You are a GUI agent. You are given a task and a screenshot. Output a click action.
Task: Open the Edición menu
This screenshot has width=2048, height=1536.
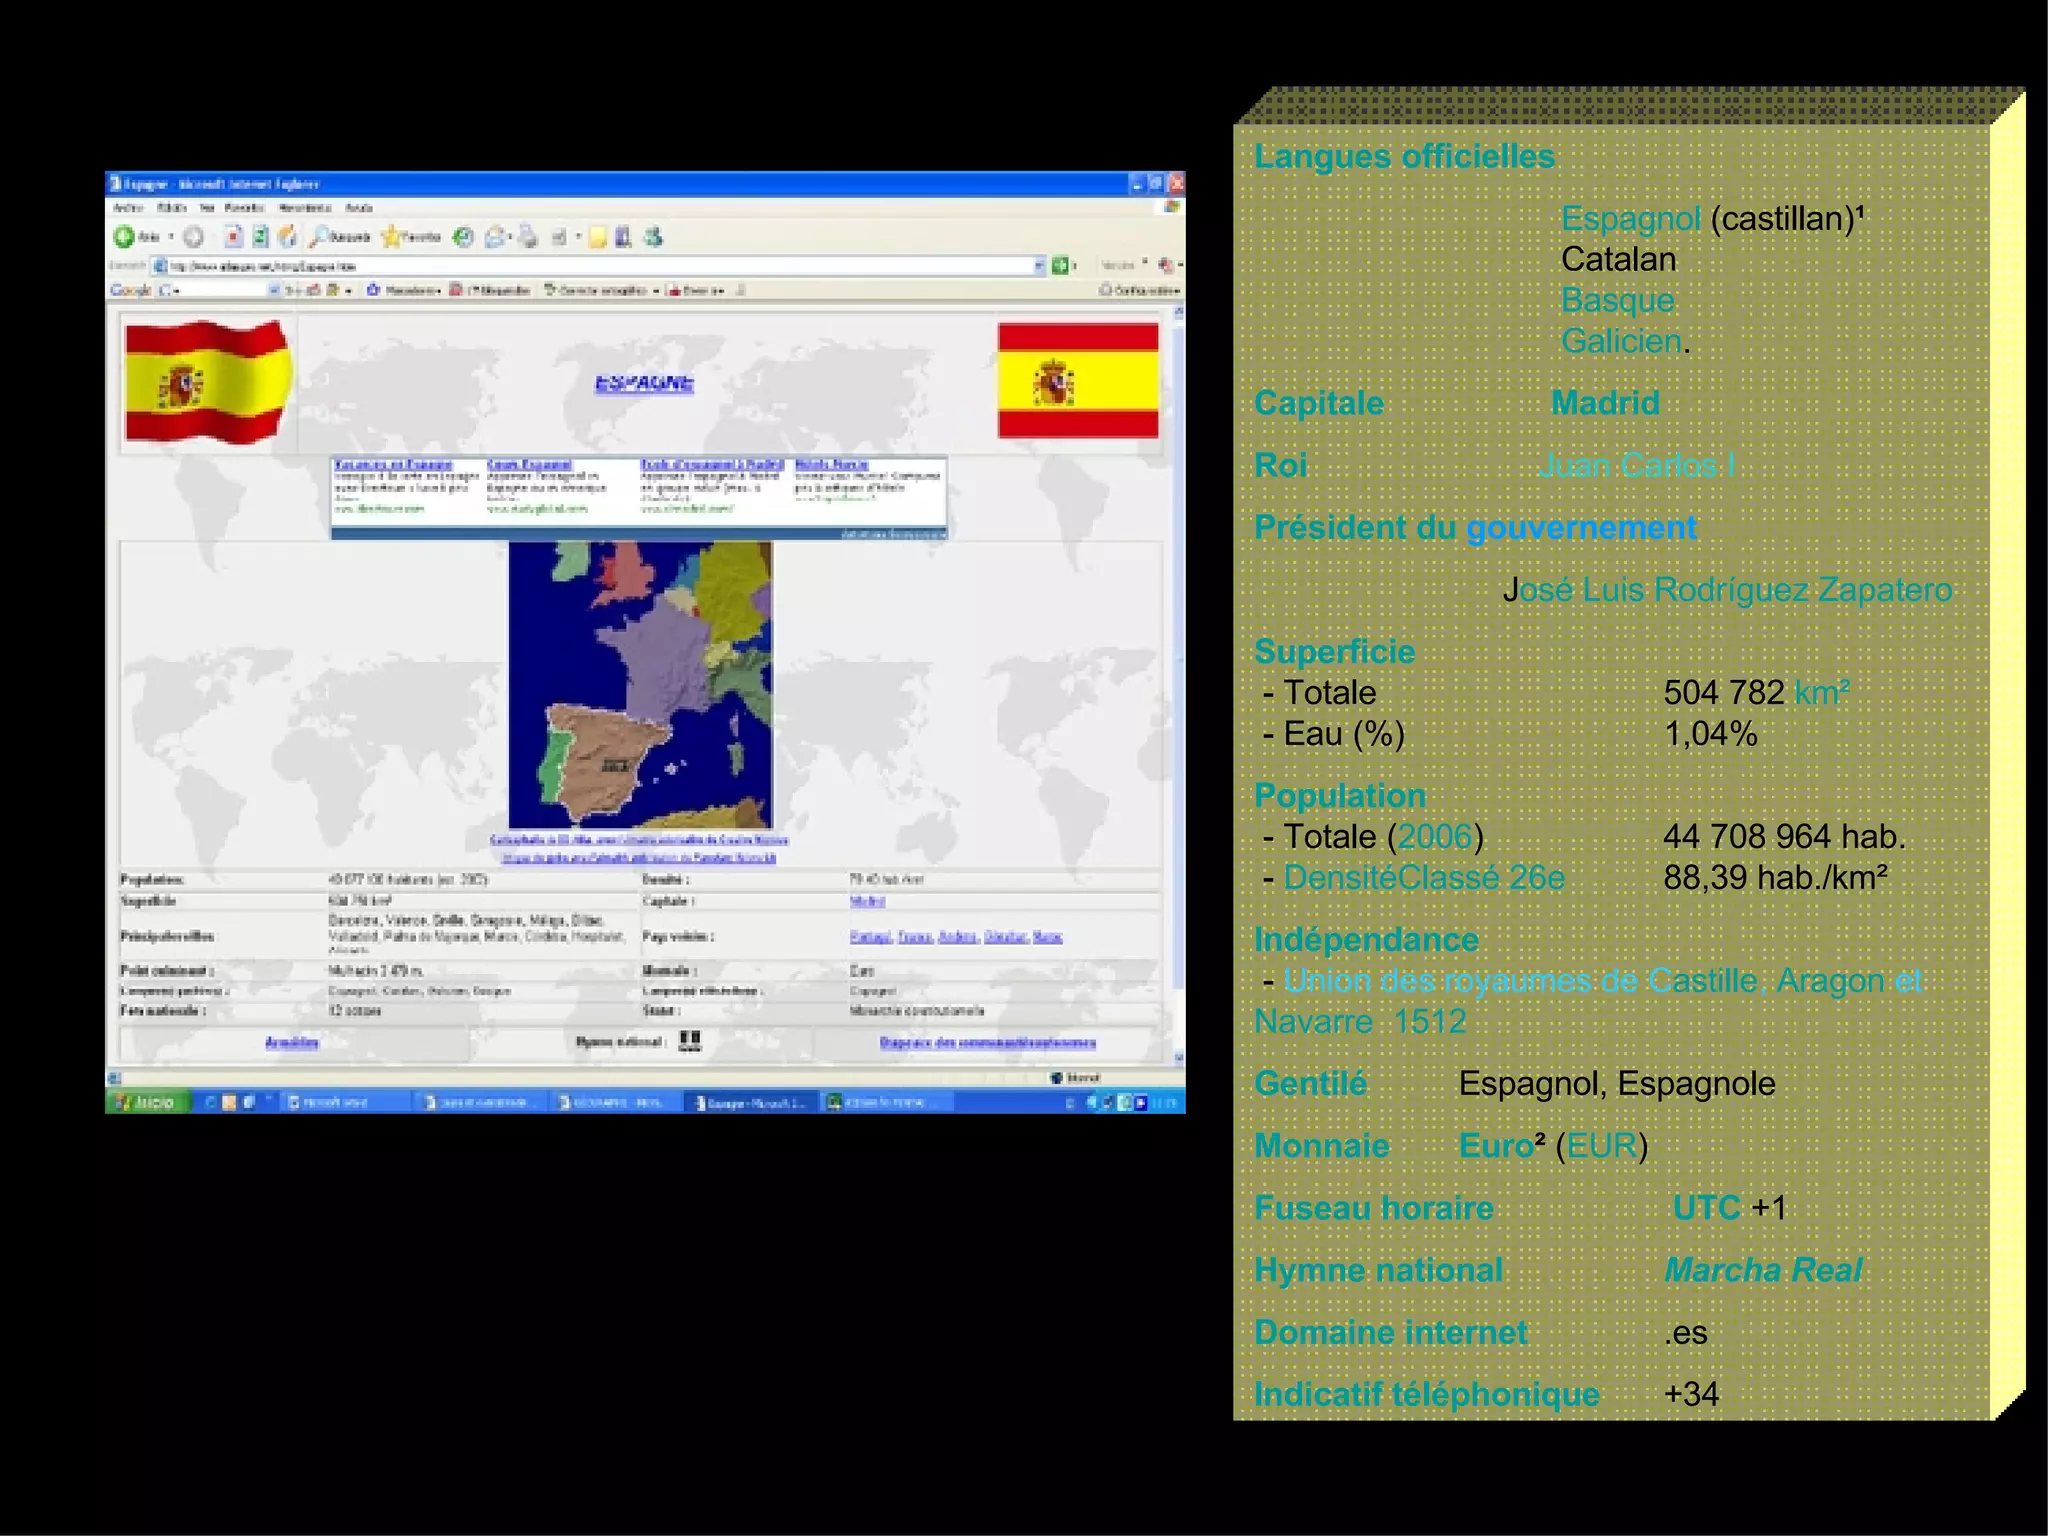172,208
